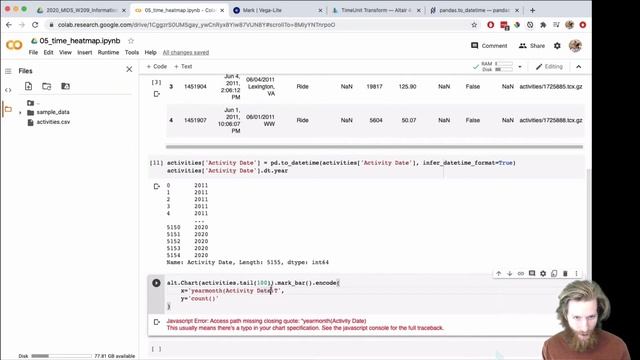Click the pd.to_datetime code cell

tap(367, 167)
